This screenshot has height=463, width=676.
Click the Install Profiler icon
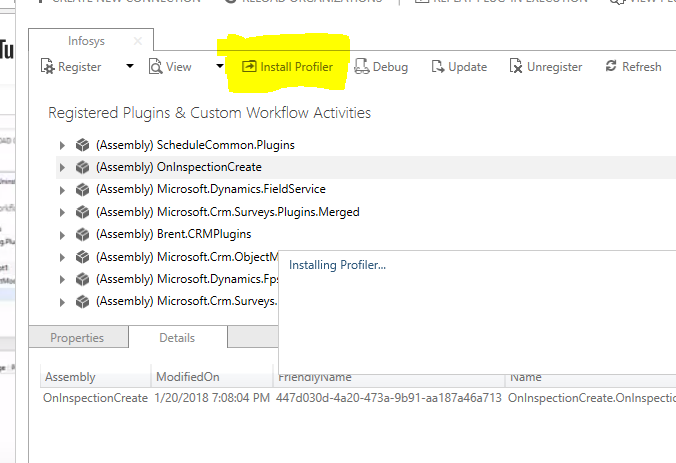pyautogui.click(x=249, y=66)
